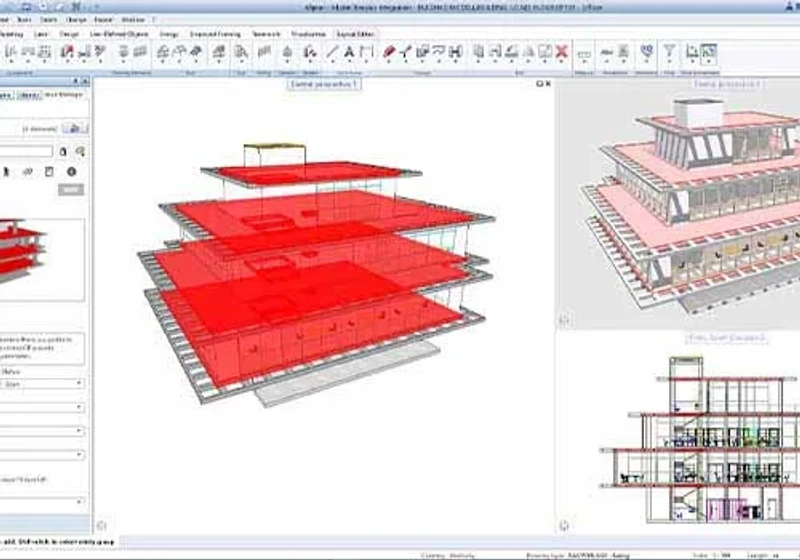The width and height of the screenshot is (800, 560).
Task: Open the 'Teamwork' ribbon tab
Action: tap(266, 34)
